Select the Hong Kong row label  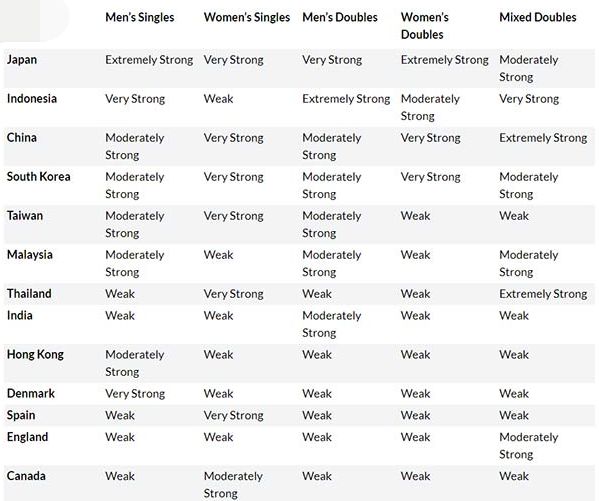coord(35,355)
